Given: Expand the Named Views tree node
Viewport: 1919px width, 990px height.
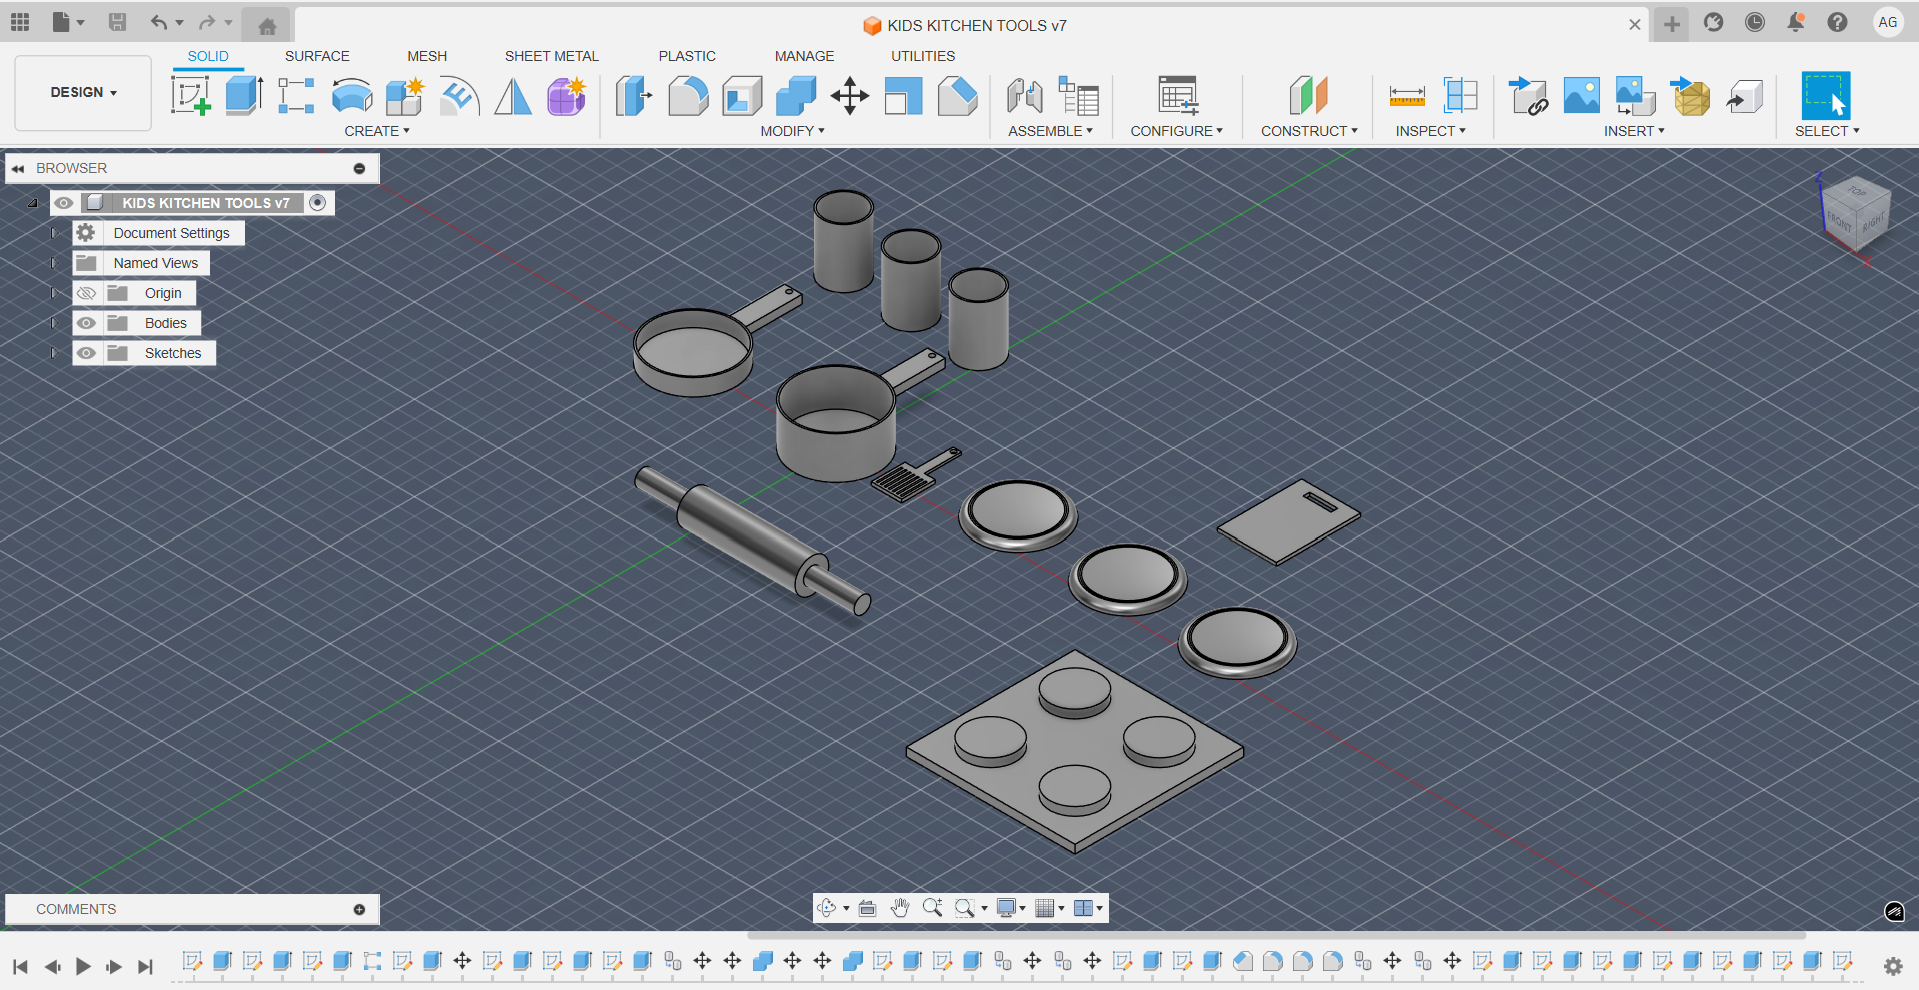Looking at the screenshot, I should pyautogui.click(x=54, y=263).
